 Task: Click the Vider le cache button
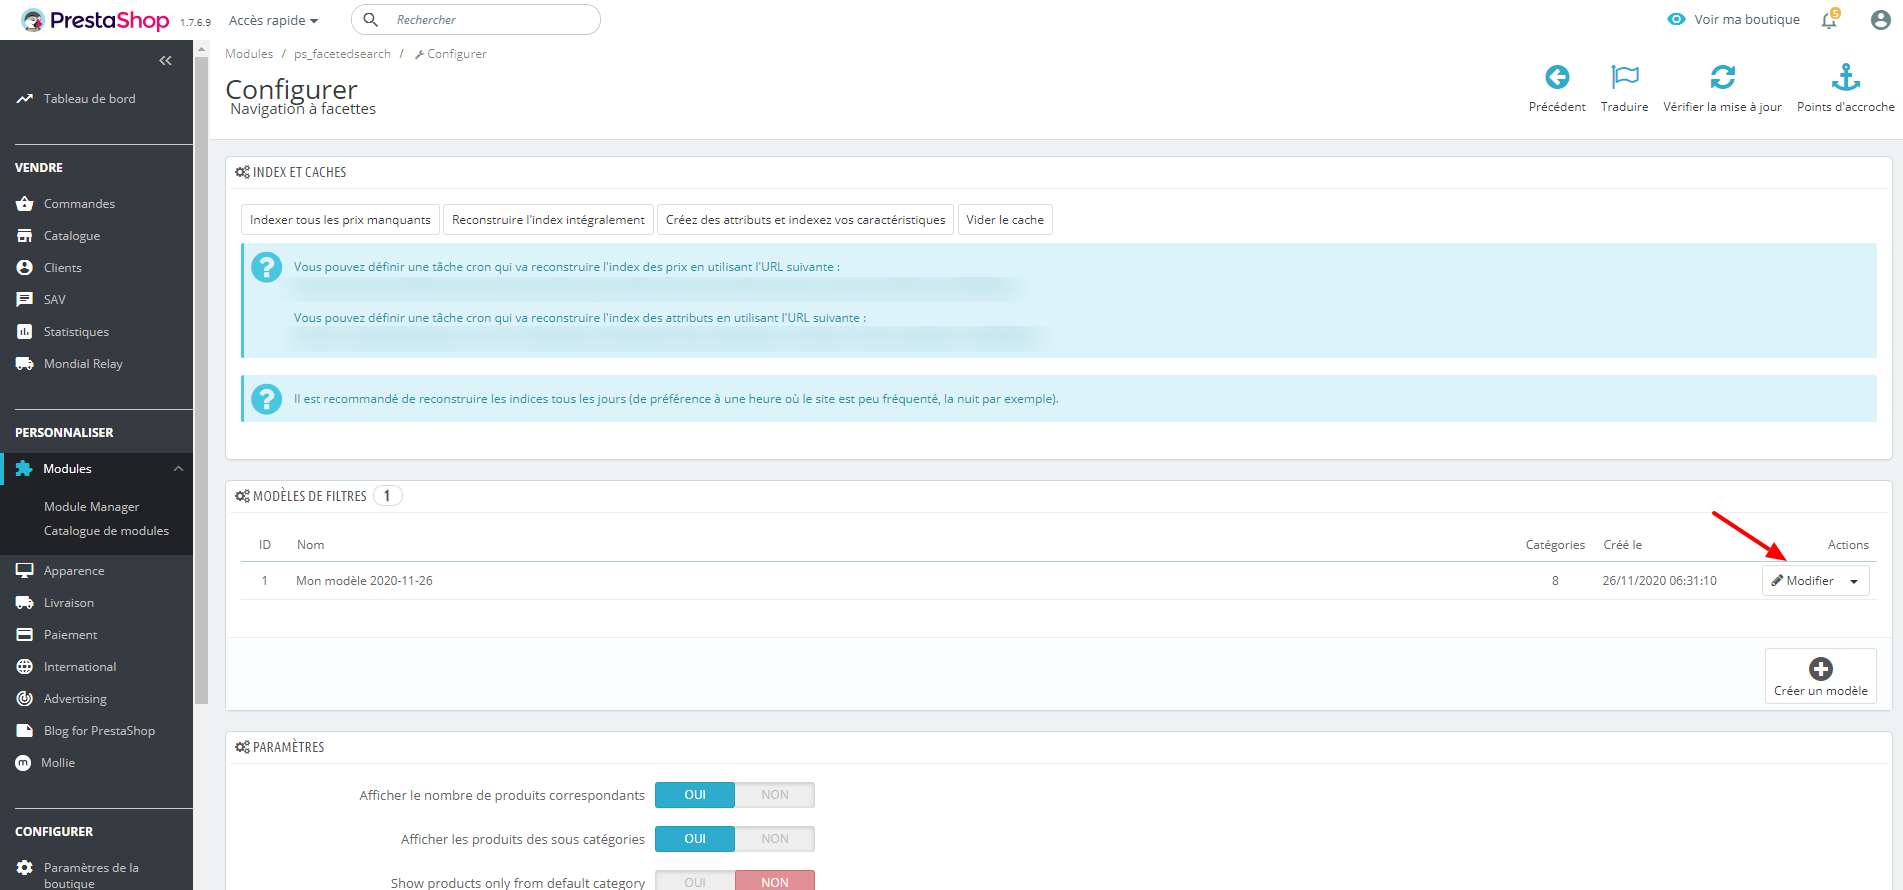(x=1005, y=220)
